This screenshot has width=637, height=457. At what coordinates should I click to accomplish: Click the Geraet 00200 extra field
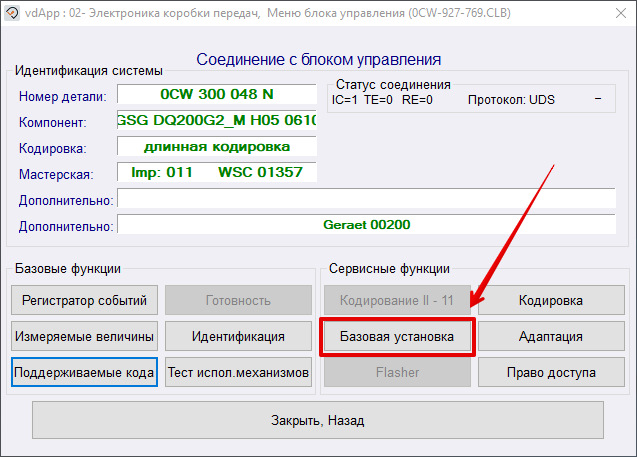point(366,224)
